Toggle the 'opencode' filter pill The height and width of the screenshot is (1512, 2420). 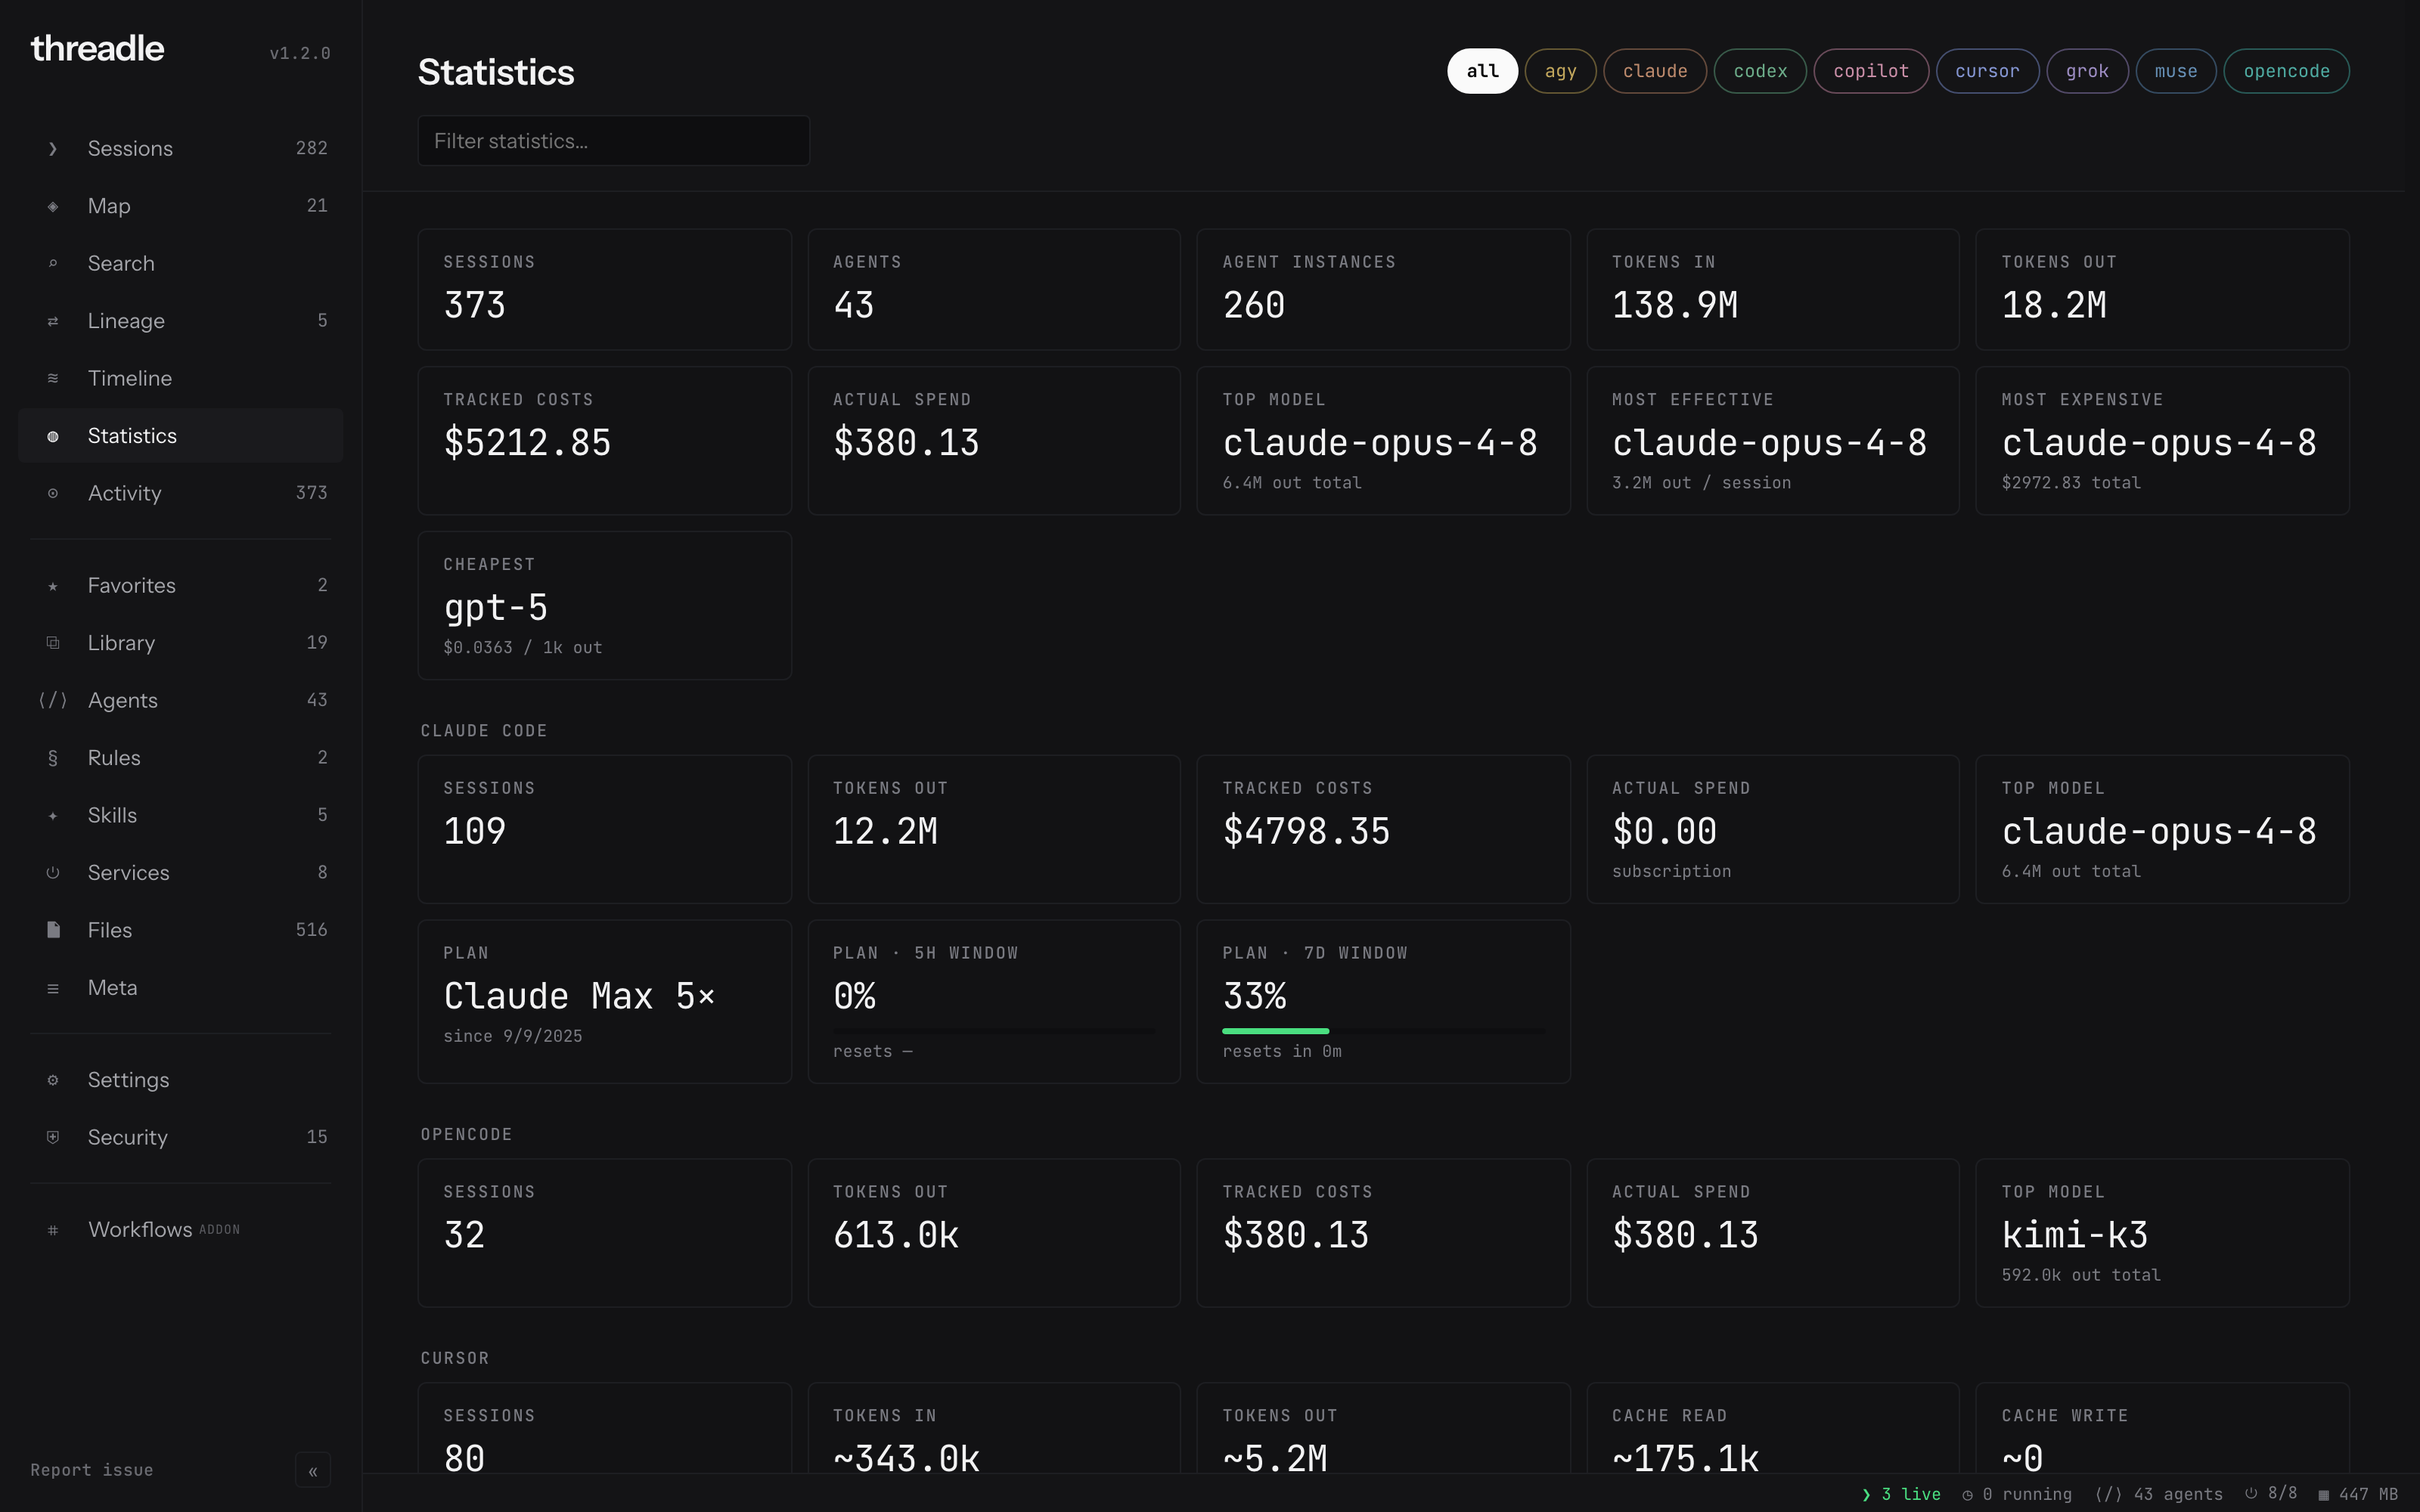point(2286,71)
